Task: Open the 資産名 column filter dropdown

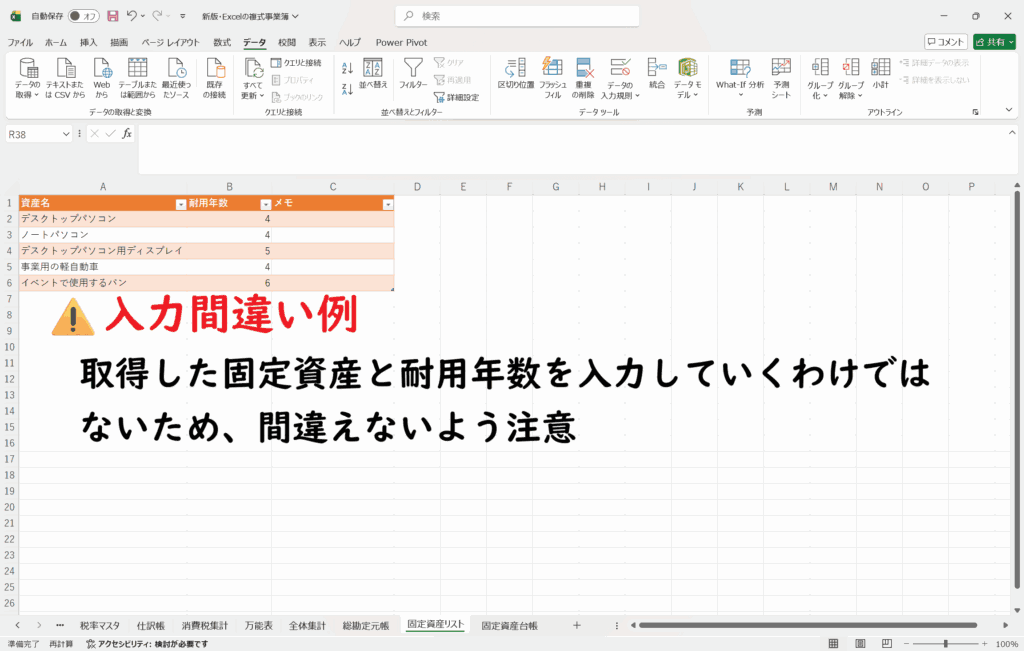Action: click(180, 203)
